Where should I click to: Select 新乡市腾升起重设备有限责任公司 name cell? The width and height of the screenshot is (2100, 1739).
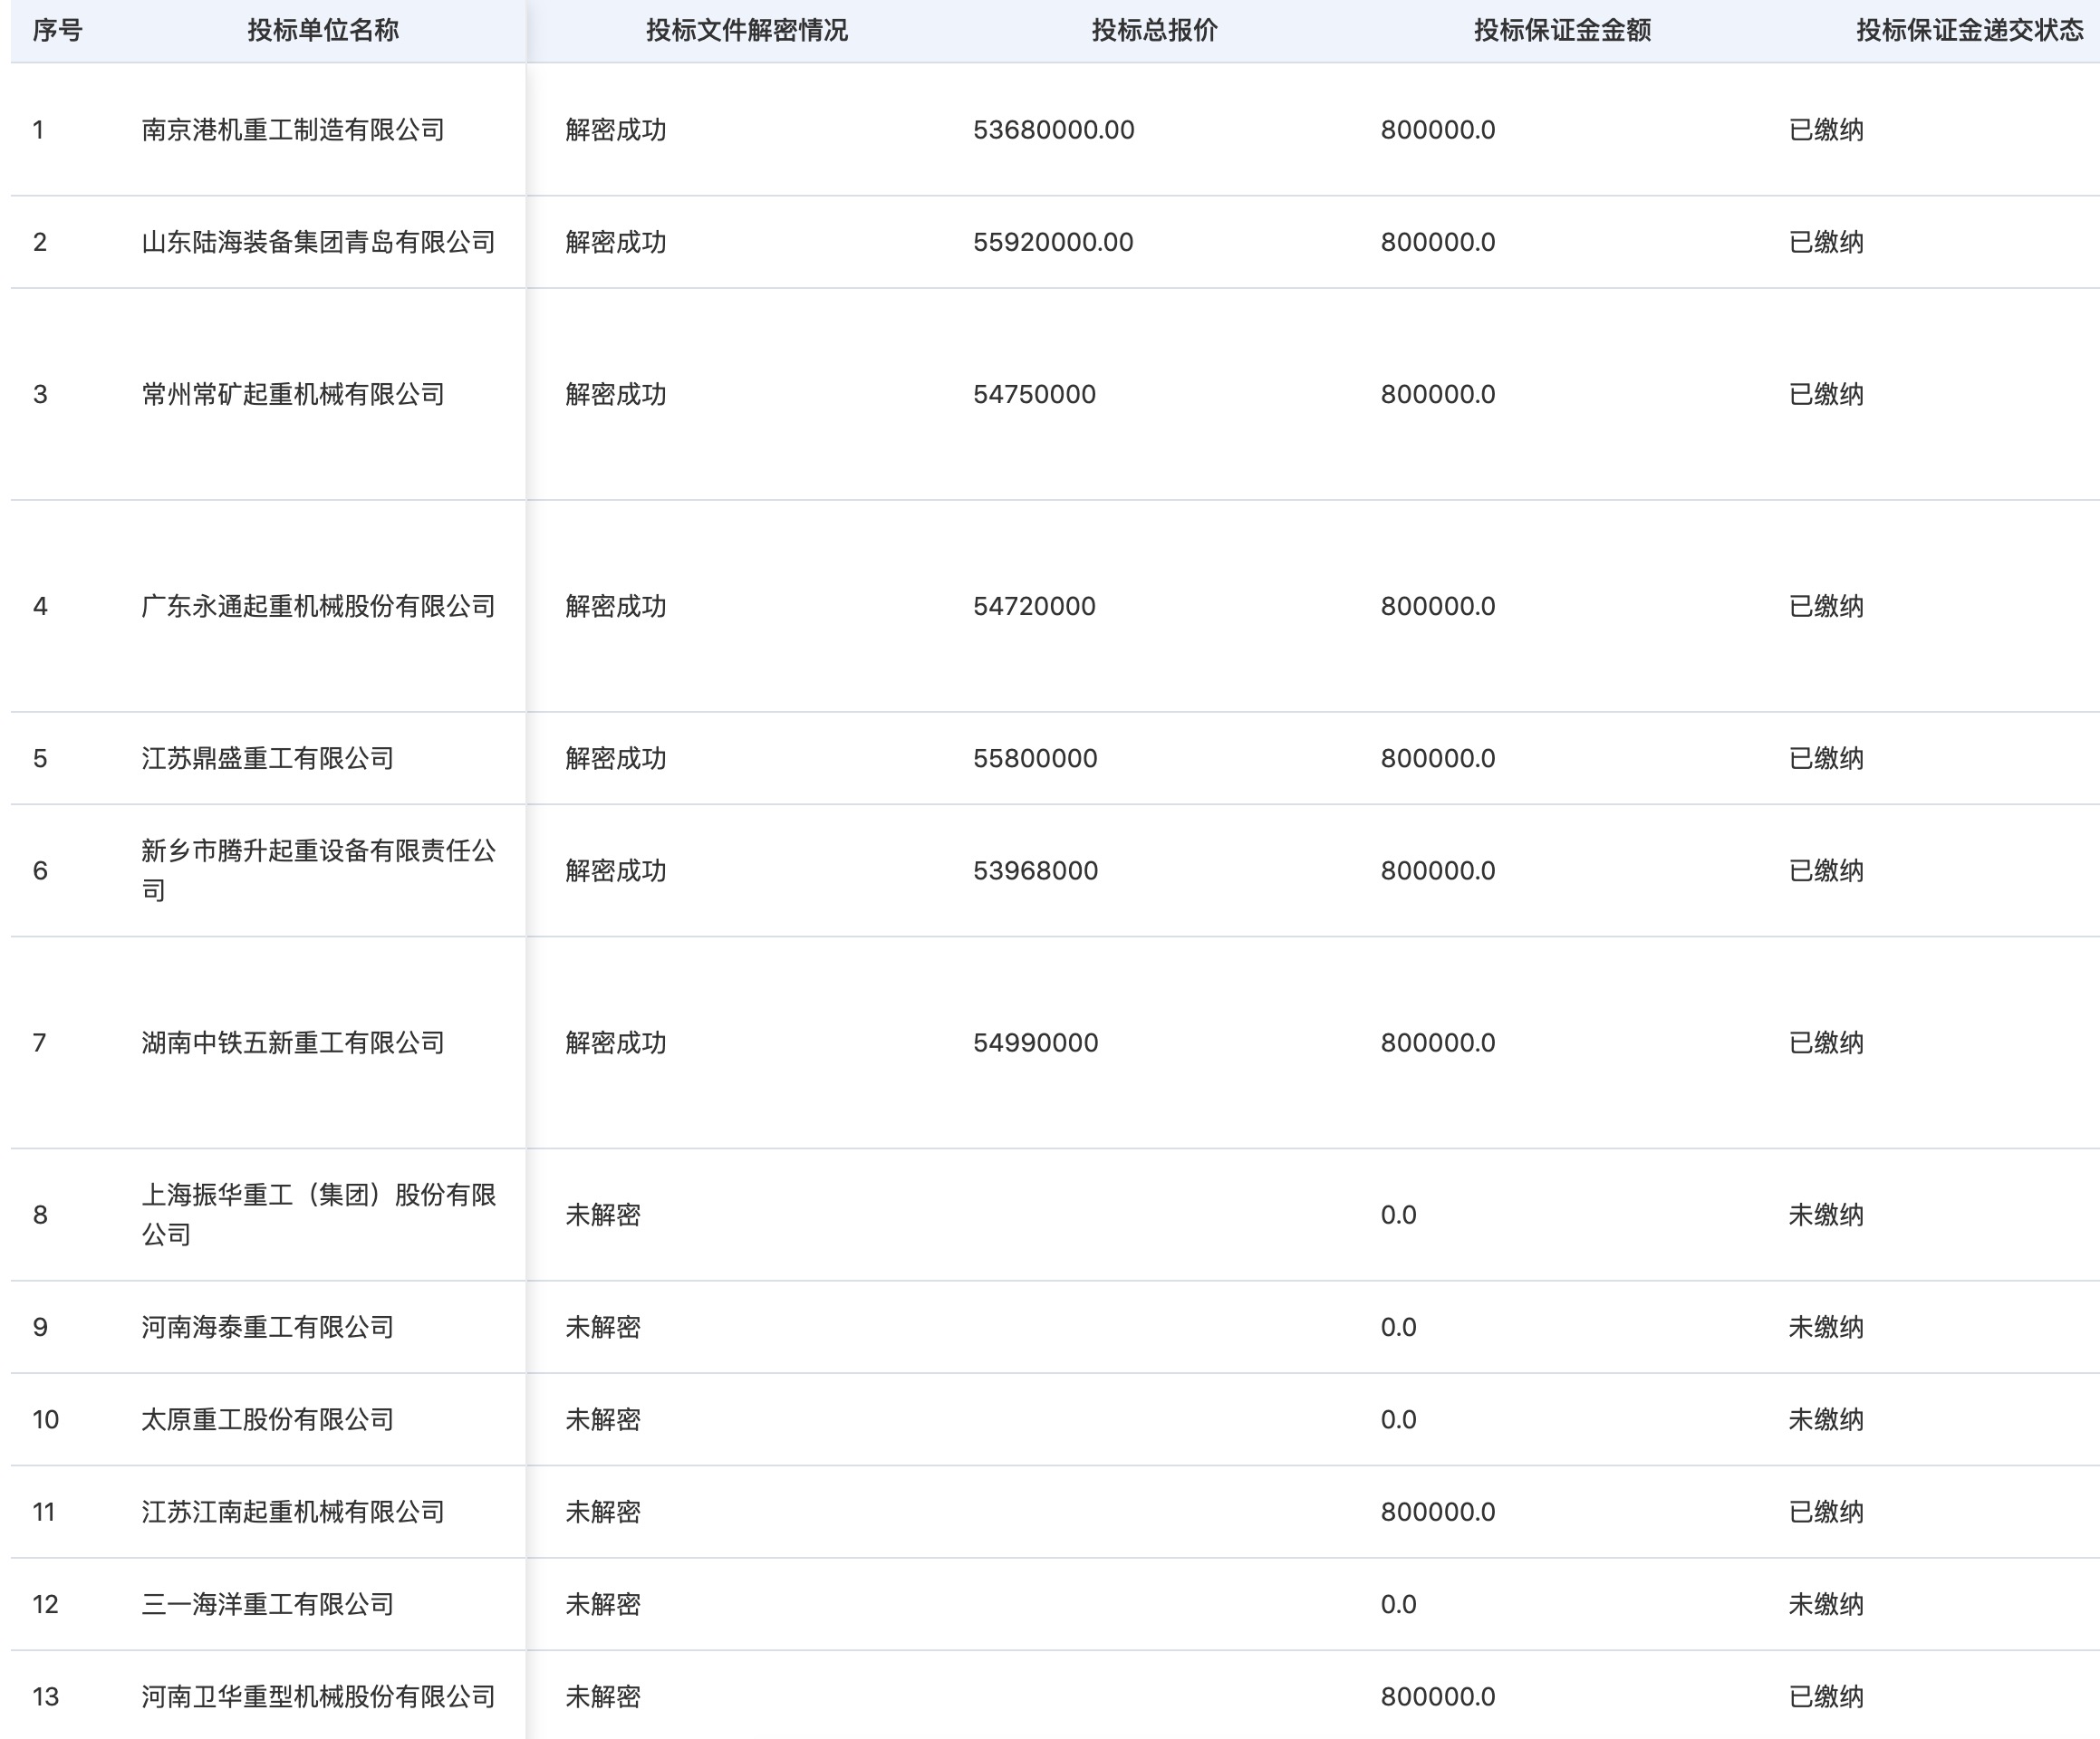[318, 869]
